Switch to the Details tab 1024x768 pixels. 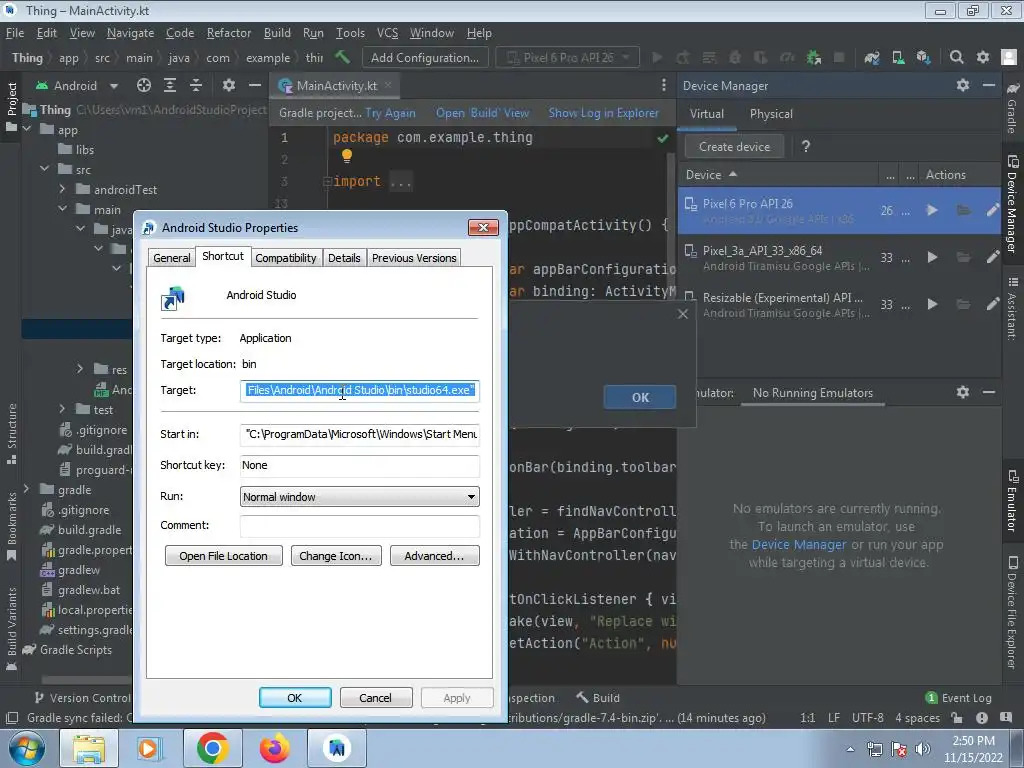point(344,258)
